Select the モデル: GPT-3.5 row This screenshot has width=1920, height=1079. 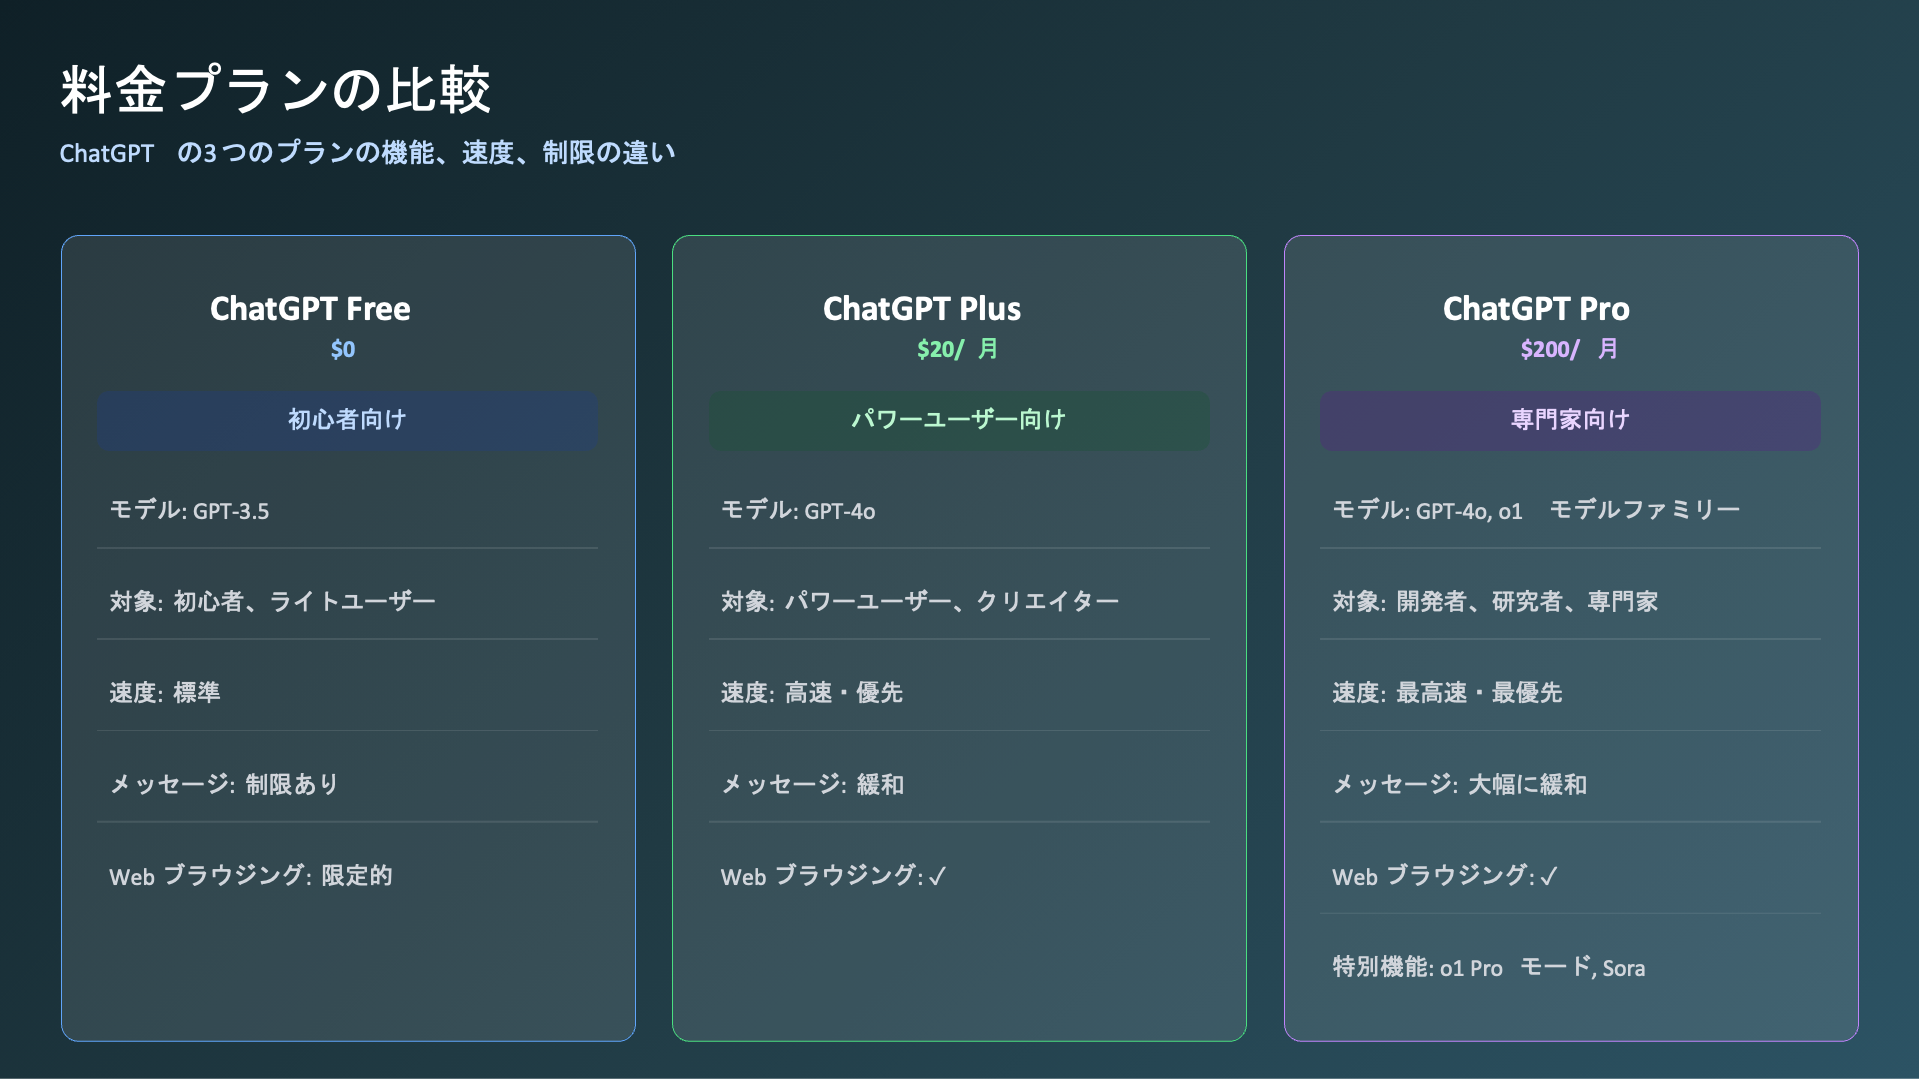coord(347,510)
